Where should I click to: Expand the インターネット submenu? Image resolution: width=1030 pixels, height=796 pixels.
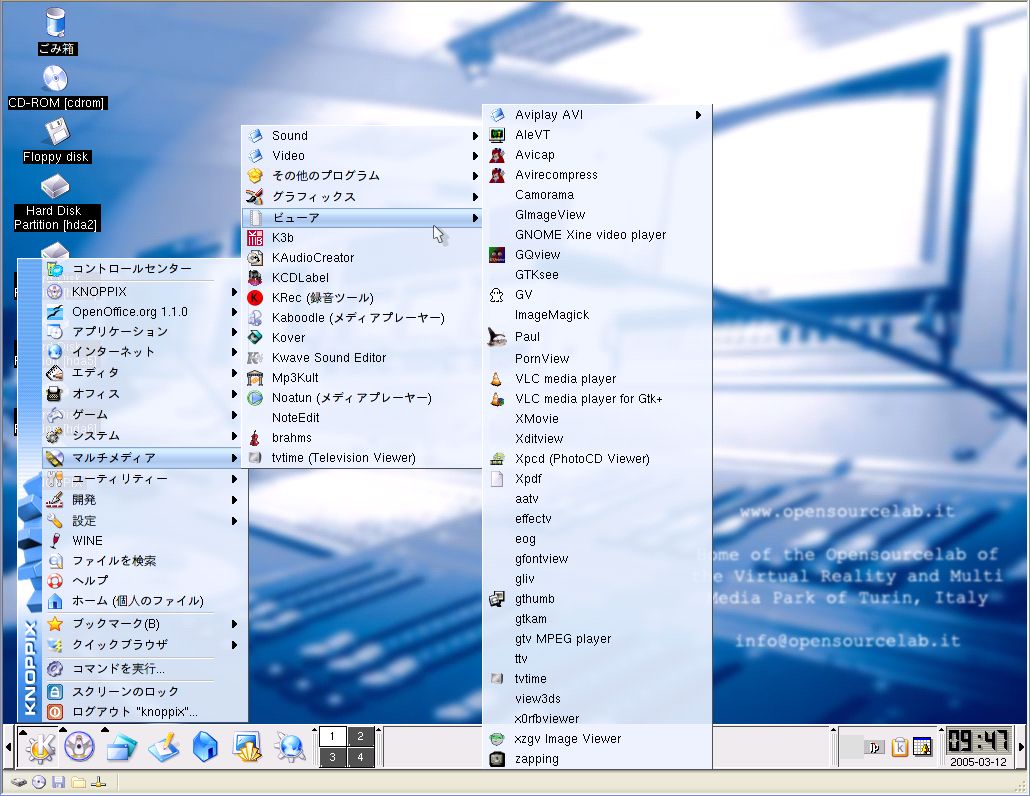point(142,352)
